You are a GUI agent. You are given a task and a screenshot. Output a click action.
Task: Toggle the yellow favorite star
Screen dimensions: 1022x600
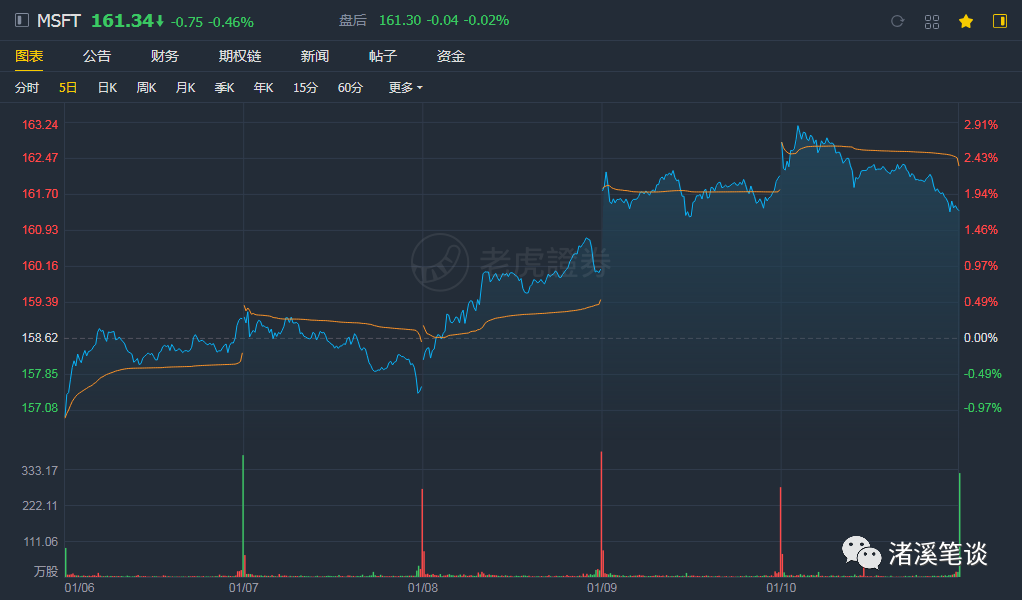pyautogui.click(x=966, y=21)
